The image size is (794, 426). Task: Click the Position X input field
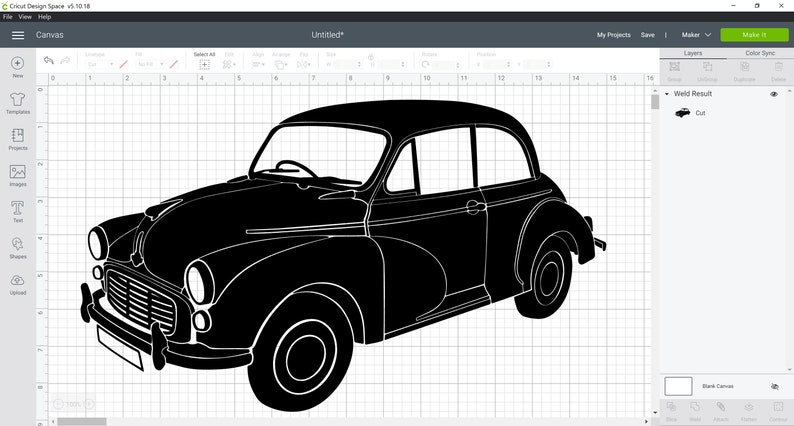[495, 64]
